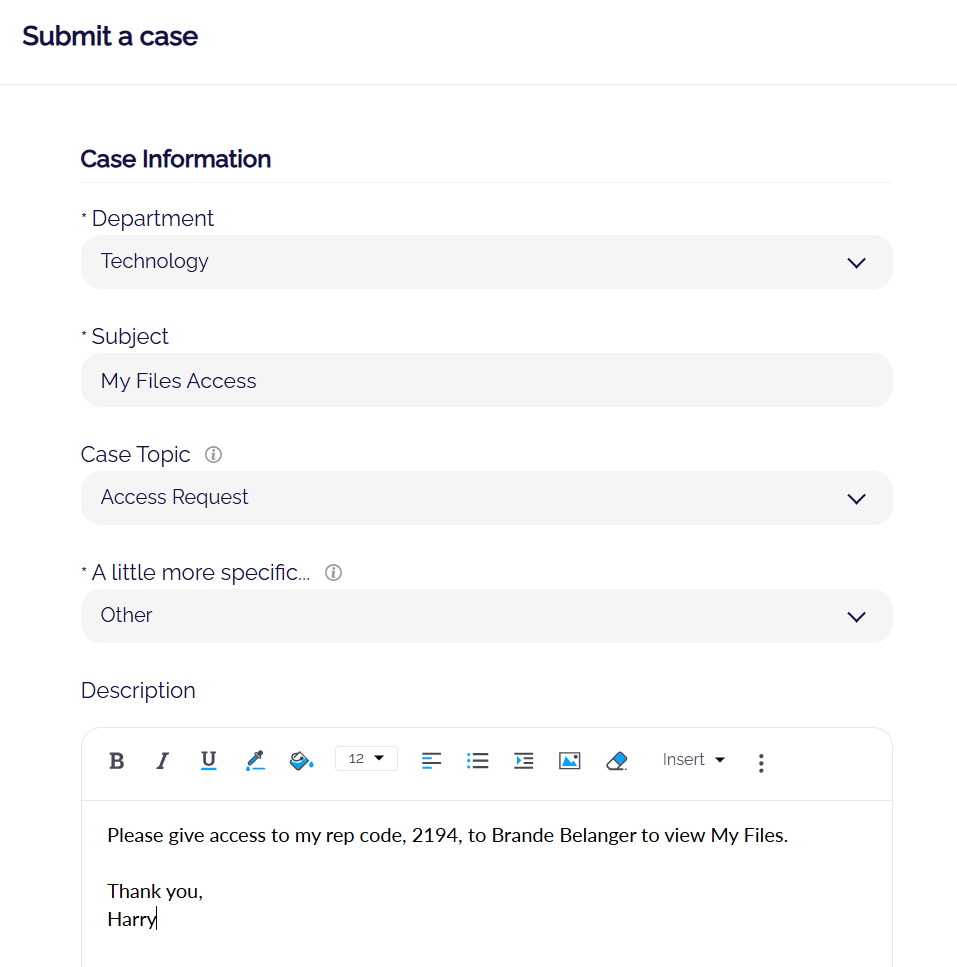Insert an image into the description
957x967 pixels.
pyautogui.click(x=570, y=761)
